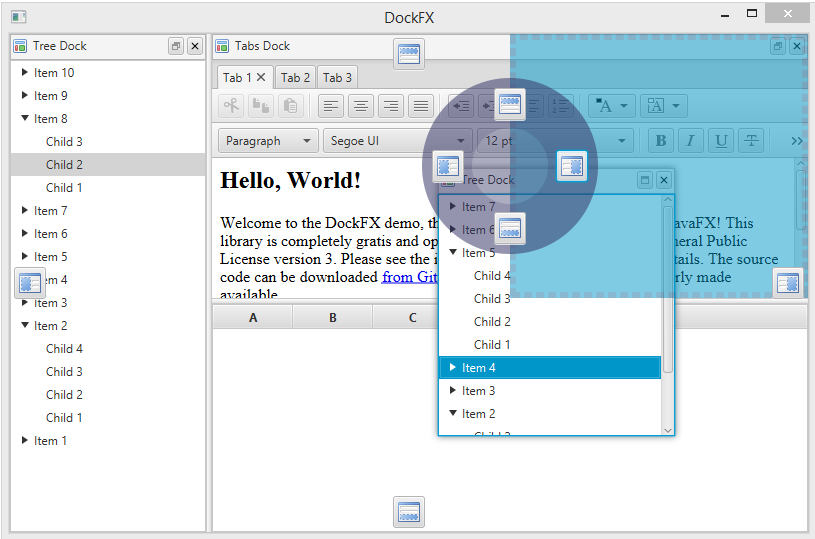
Task: Collapse Item 8 in left tree
Action: pyautogui.click(x=24, y=118)
